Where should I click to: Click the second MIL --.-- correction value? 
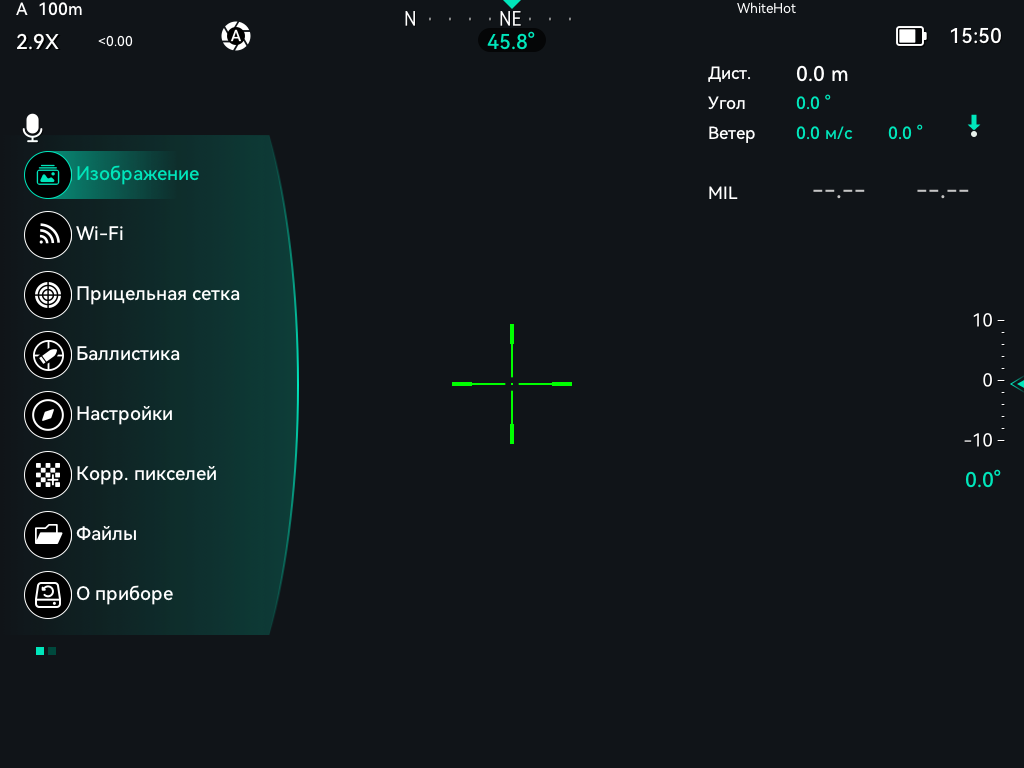pos(942,192)
